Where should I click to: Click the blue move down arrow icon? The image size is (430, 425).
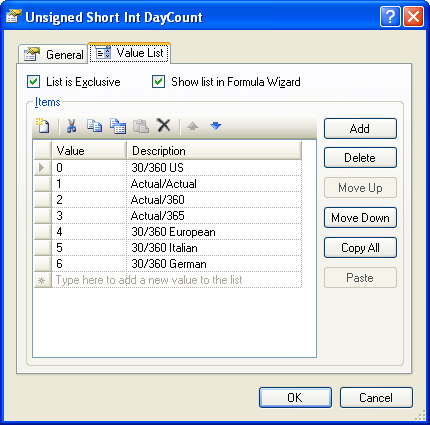tap(216, 126)
